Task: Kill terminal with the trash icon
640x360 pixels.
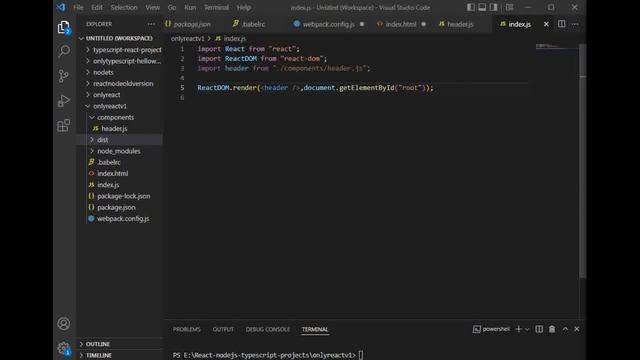Action: pos(552,329)
